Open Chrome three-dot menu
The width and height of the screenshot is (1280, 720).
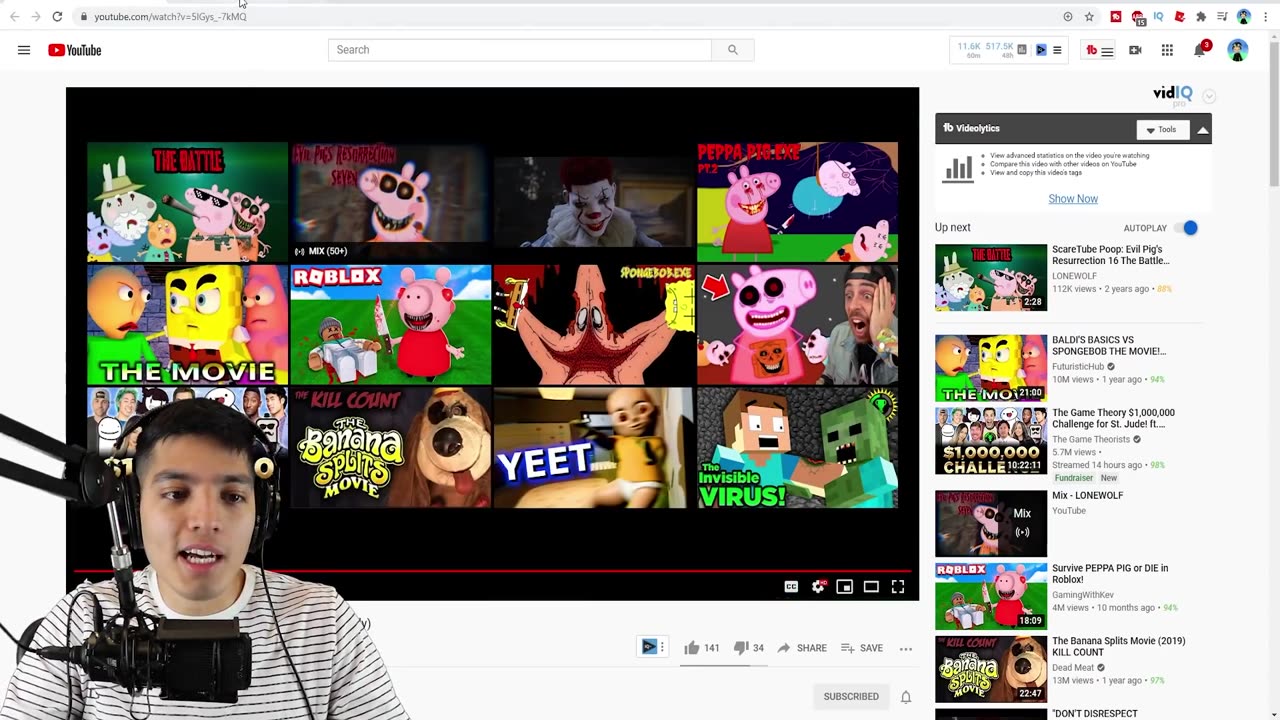pyautogui.click(x=1264, y=17)
